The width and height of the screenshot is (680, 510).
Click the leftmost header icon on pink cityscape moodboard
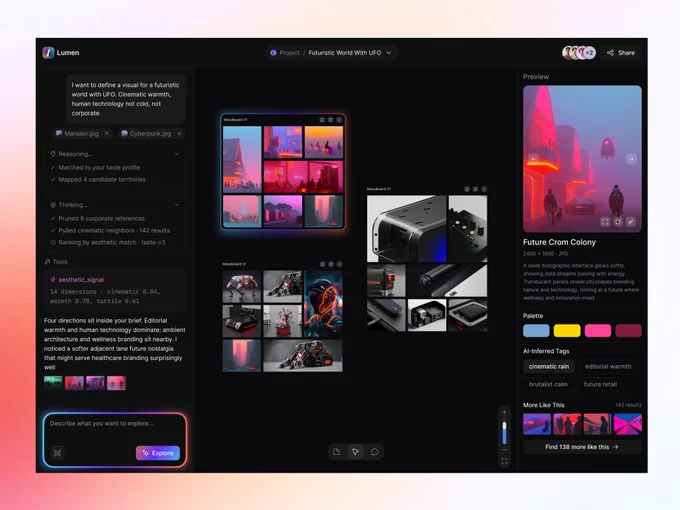point(322,120)
